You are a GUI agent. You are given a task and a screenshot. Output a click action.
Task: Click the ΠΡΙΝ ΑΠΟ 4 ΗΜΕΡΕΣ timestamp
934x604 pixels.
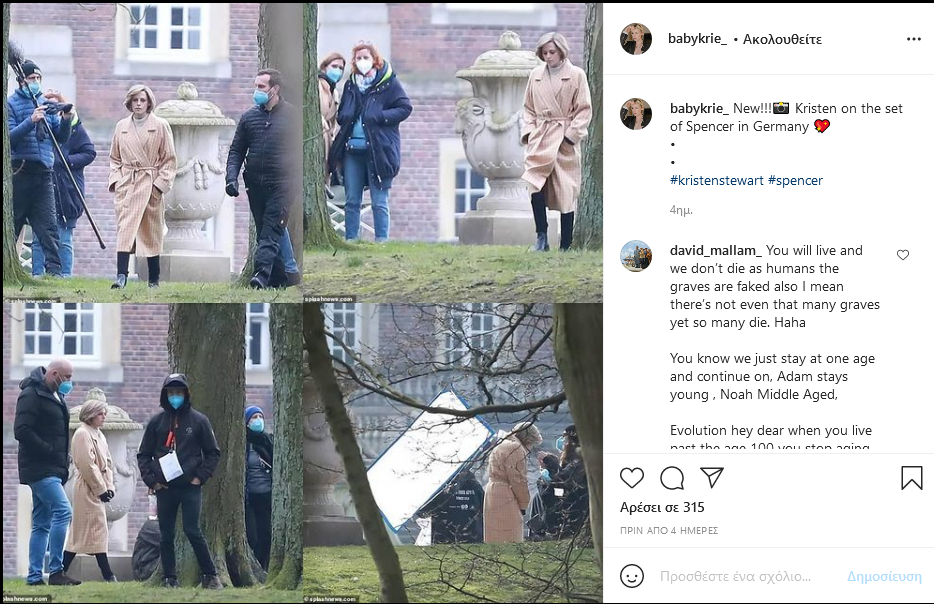668,530
